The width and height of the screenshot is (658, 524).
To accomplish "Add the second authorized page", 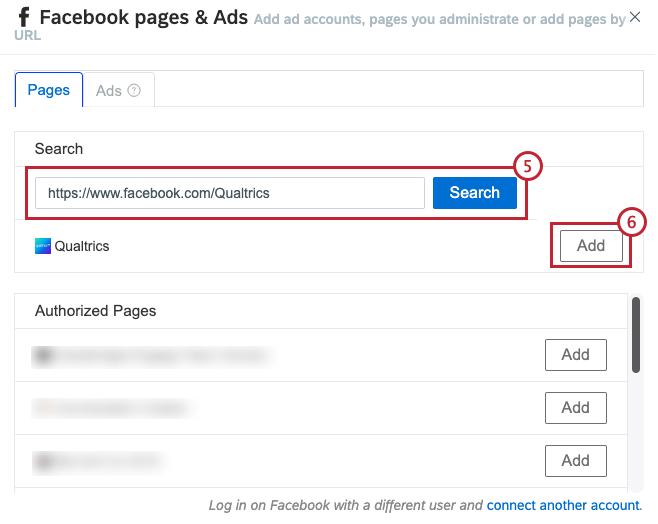I will 575,408.
